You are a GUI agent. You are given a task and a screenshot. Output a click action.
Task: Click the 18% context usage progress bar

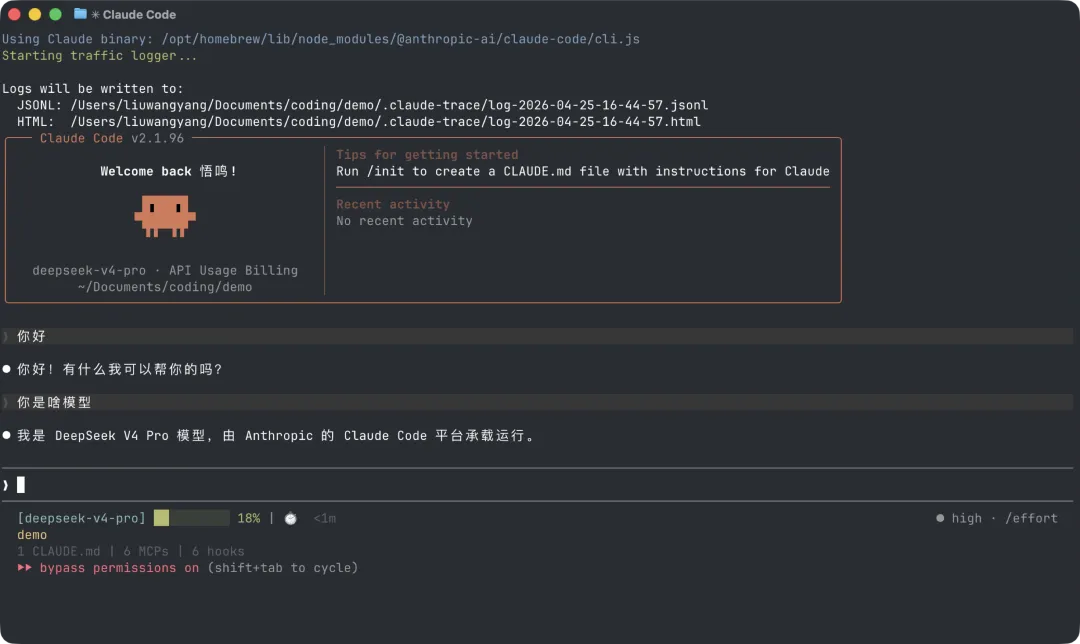[191, 518]
